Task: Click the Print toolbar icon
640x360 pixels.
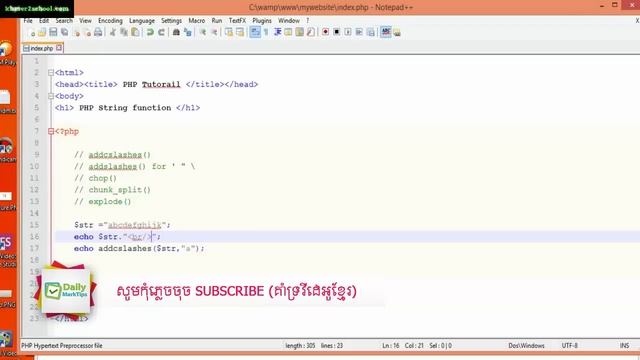Action: point(98,32)
